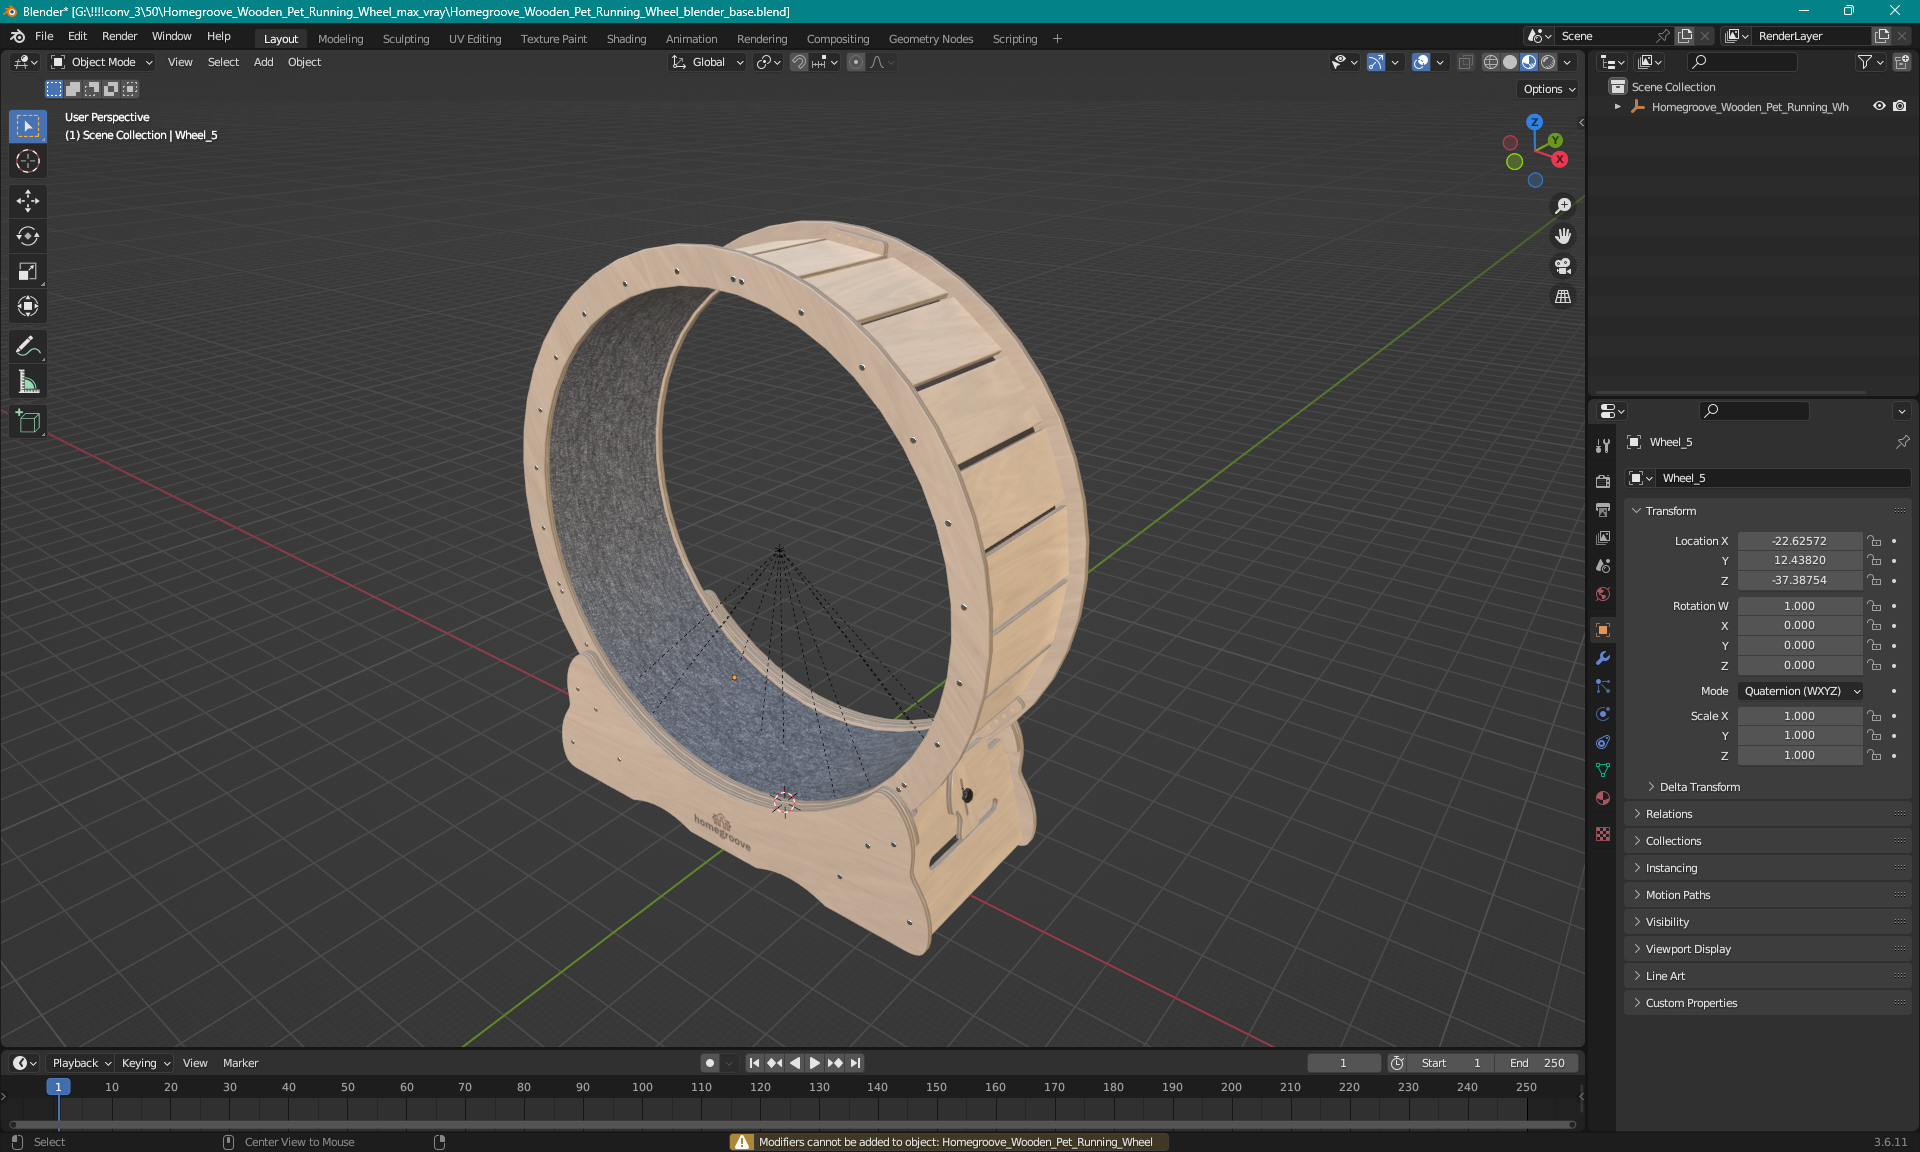Activate the Rotate tool
The width and height of the screenshot is (1920, 1152).
(x=28, y=236)
